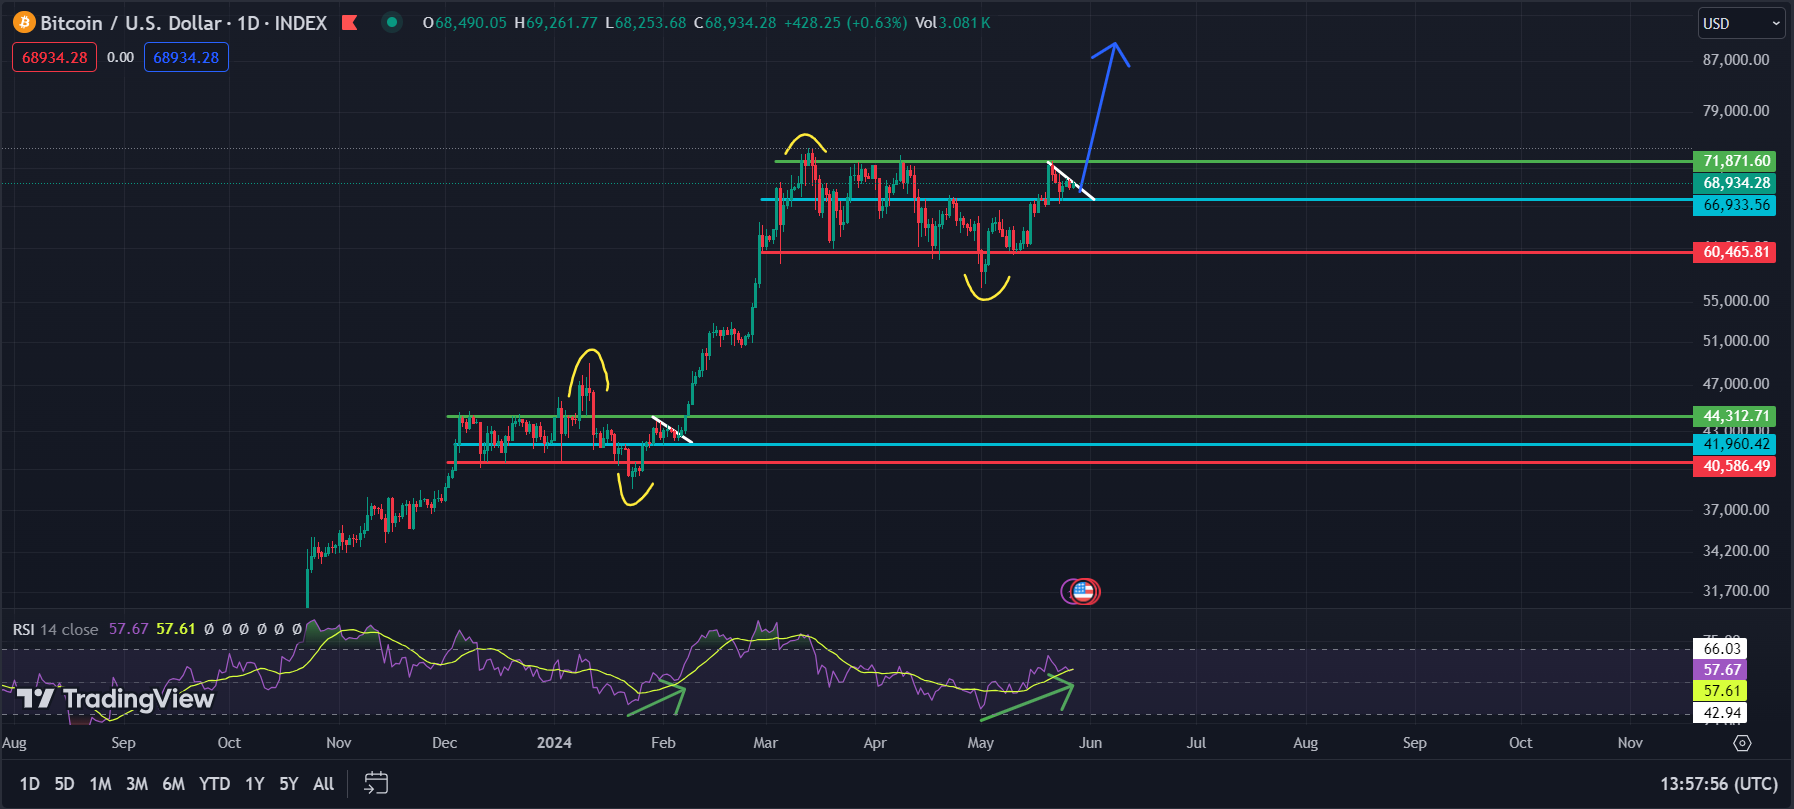
Task: Click the high value H69,261.77
Action: 556,22
